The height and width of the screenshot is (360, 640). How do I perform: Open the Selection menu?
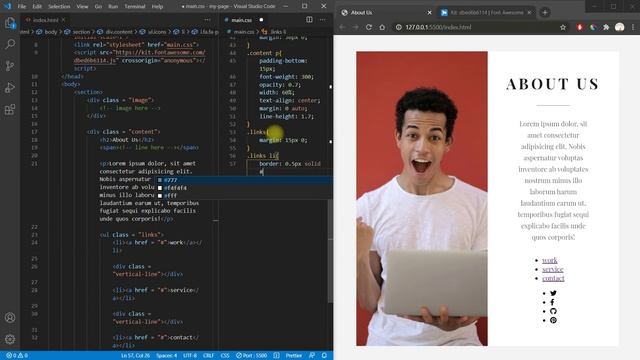[x=59, y=7]
